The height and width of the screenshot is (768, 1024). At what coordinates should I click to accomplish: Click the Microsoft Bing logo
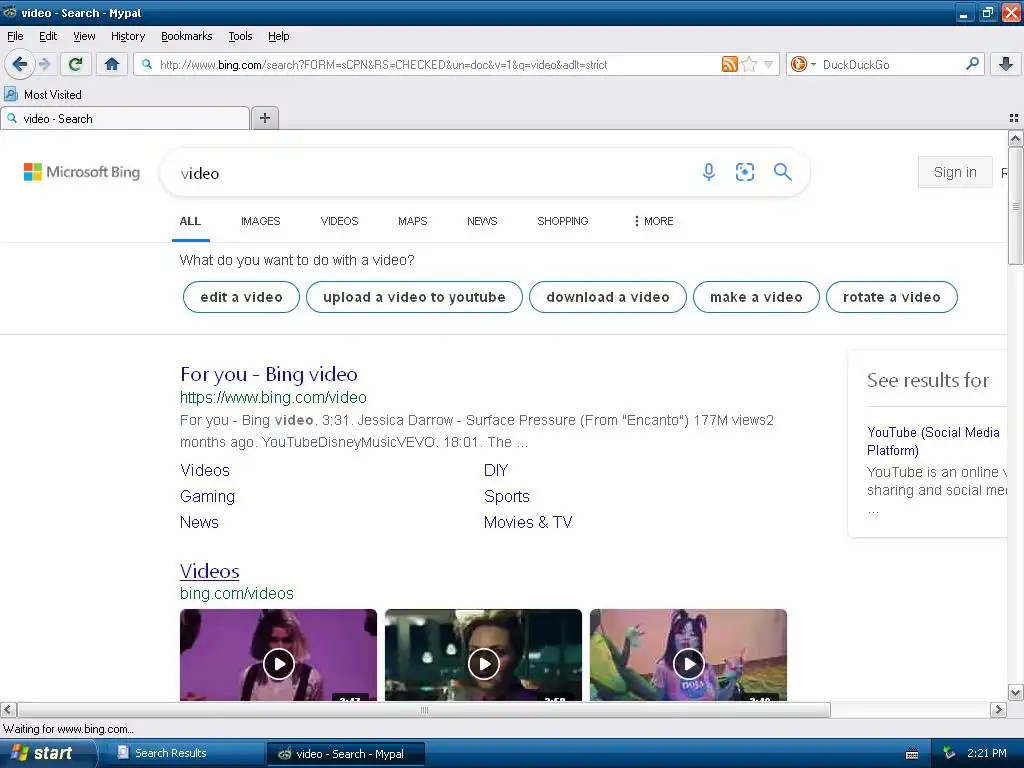tap(82, 172)
